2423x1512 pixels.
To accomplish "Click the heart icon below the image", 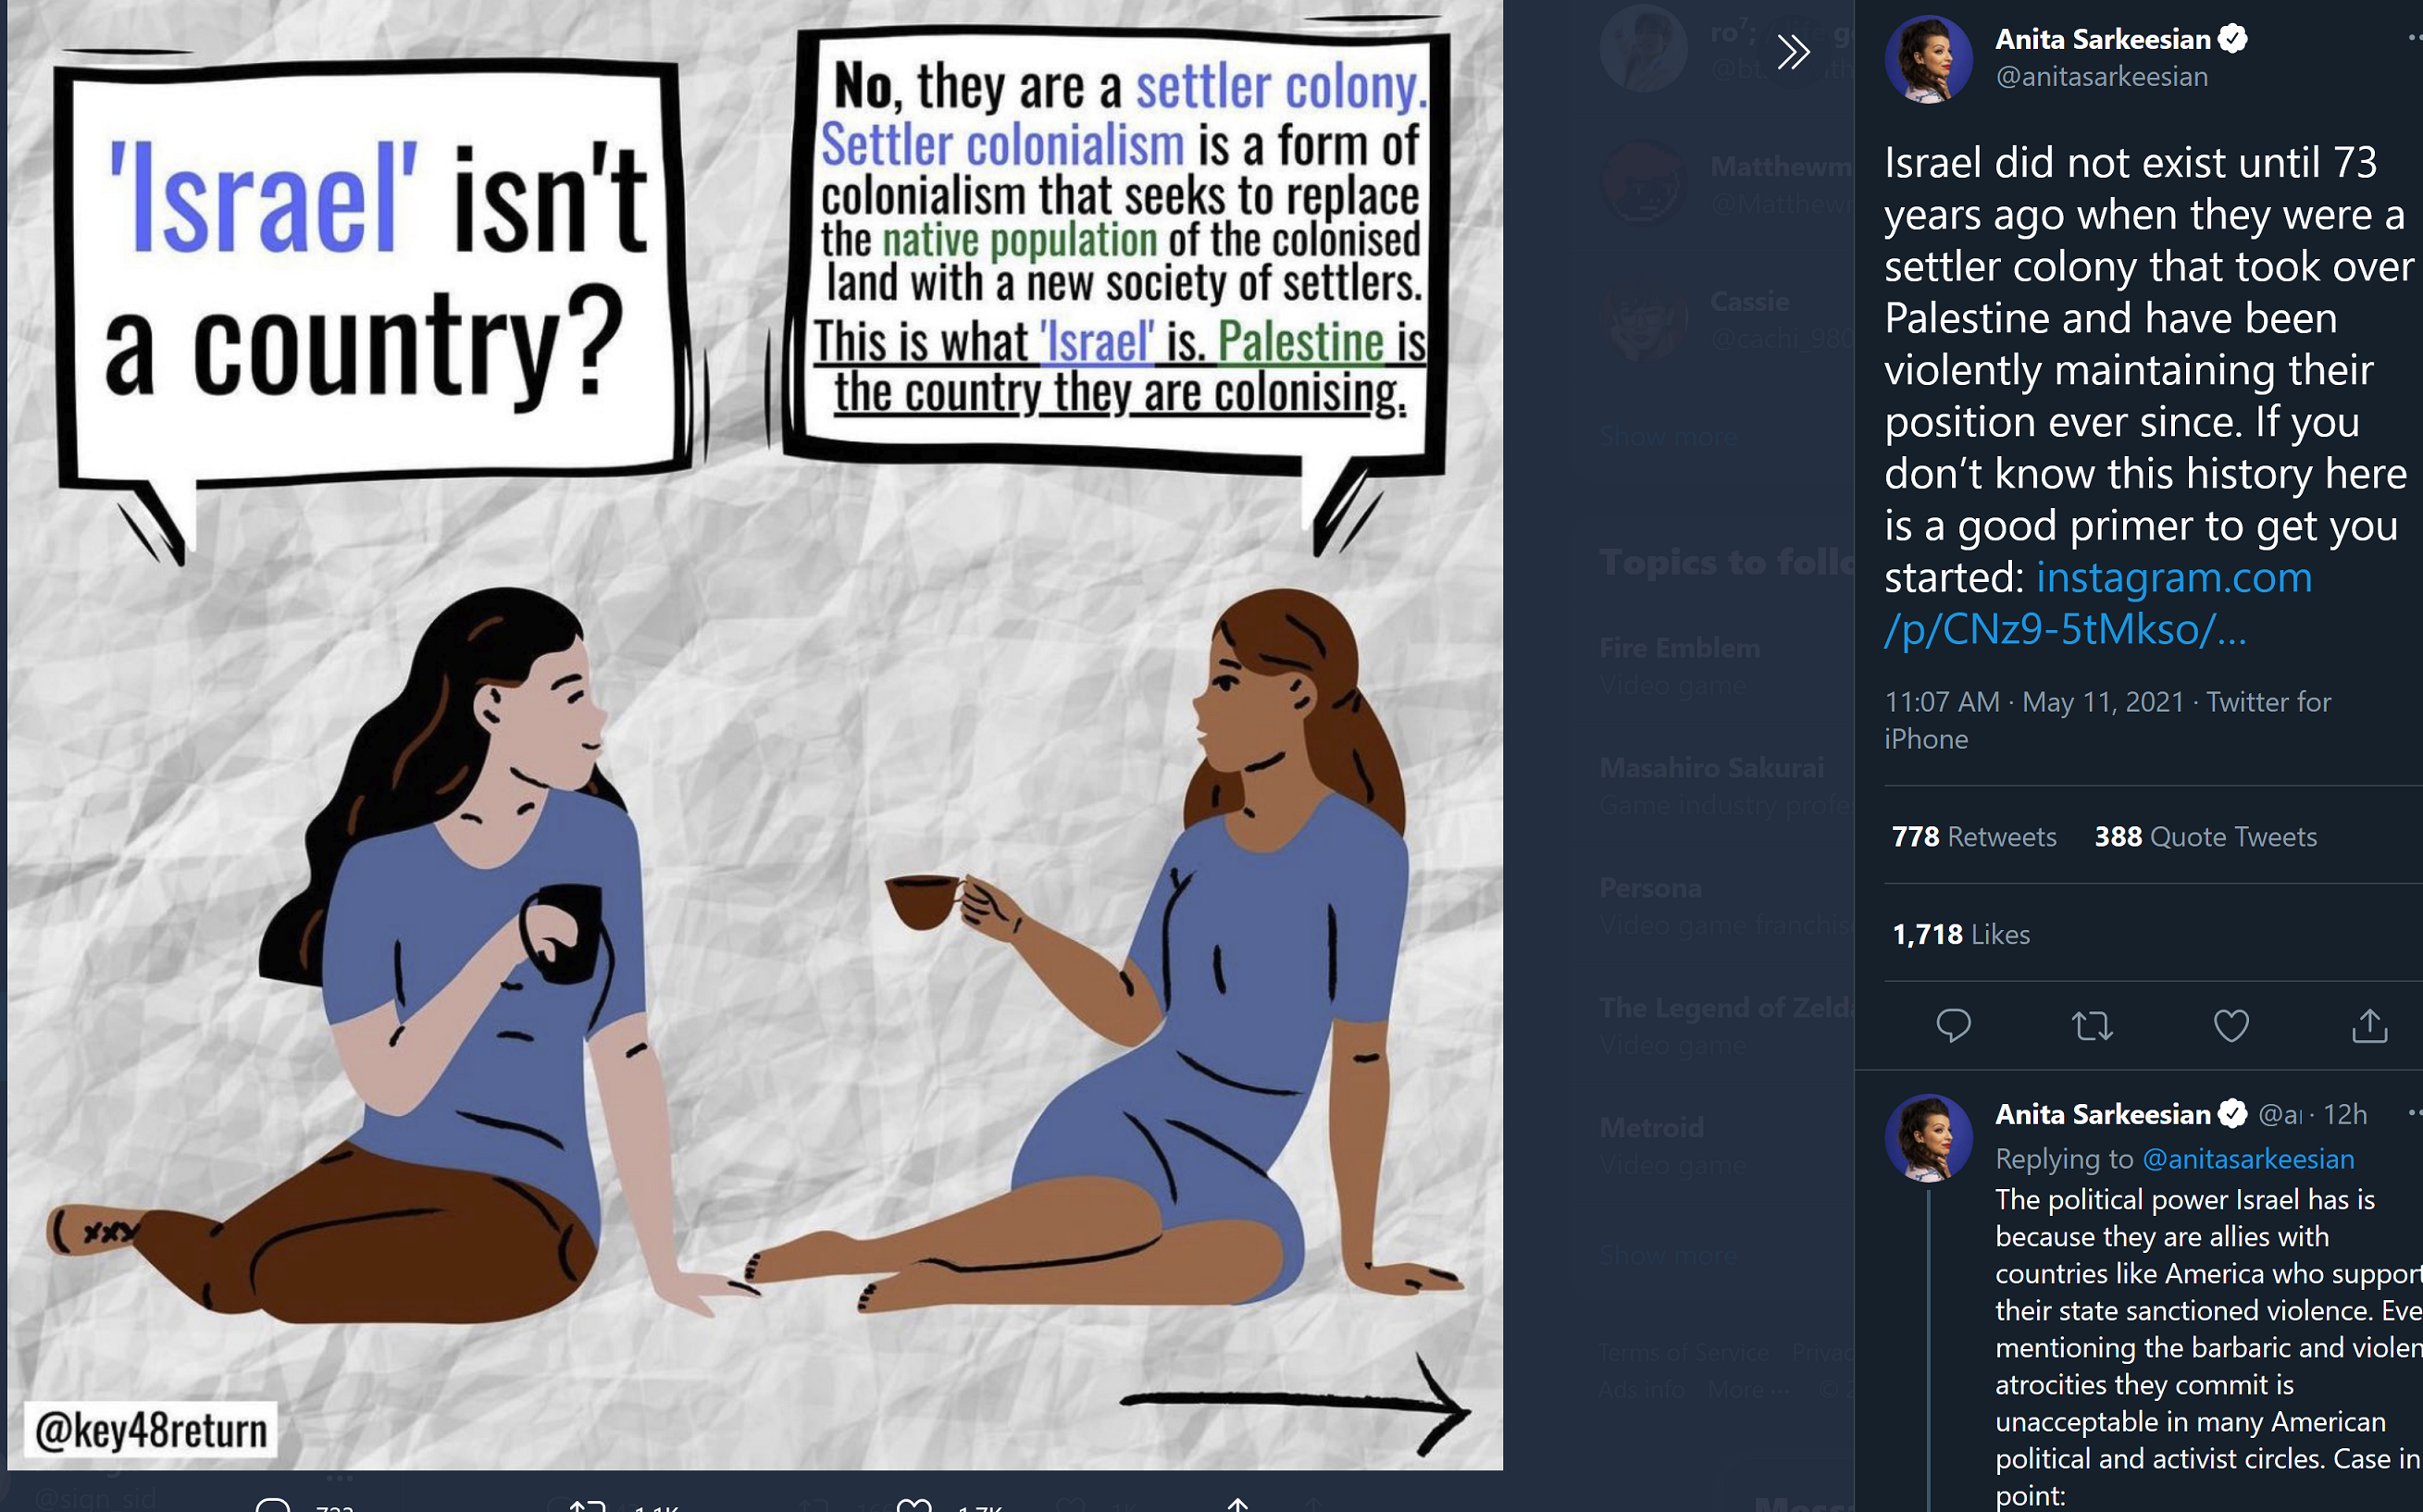I will pos(913,1504).
